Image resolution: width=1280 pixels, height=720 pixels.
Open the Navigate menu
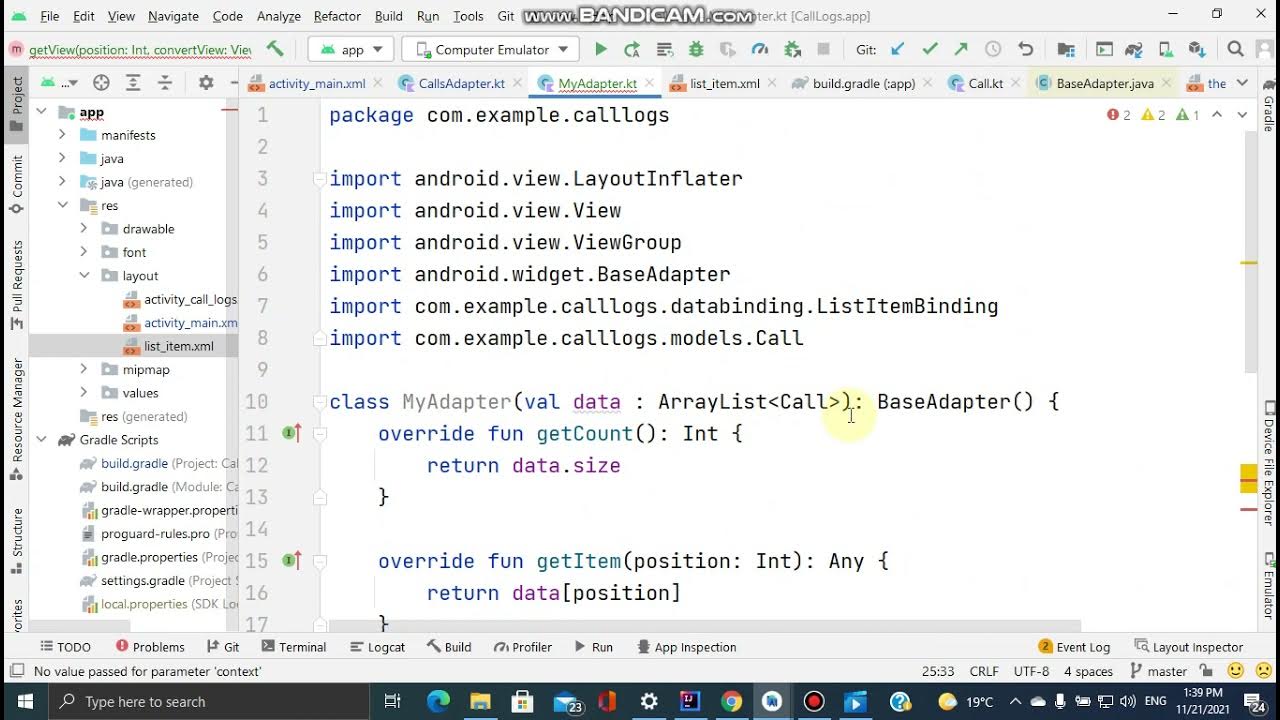pyautogui.click(x=173, y=16)
